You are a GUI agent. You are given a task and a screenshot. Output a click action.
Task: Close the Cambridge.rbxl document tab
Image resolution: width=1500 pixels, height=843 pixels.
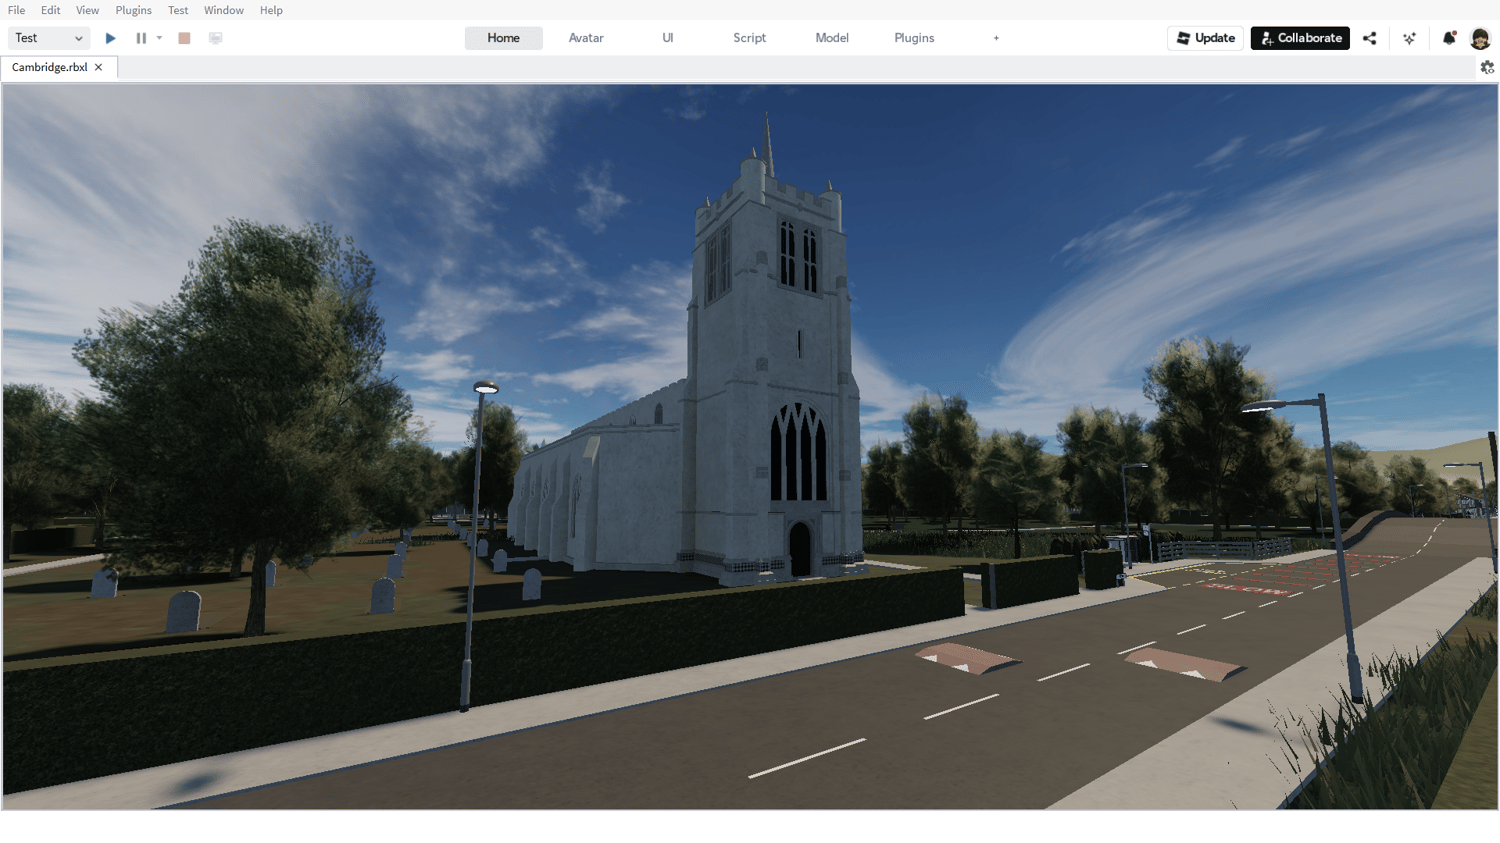99,67
